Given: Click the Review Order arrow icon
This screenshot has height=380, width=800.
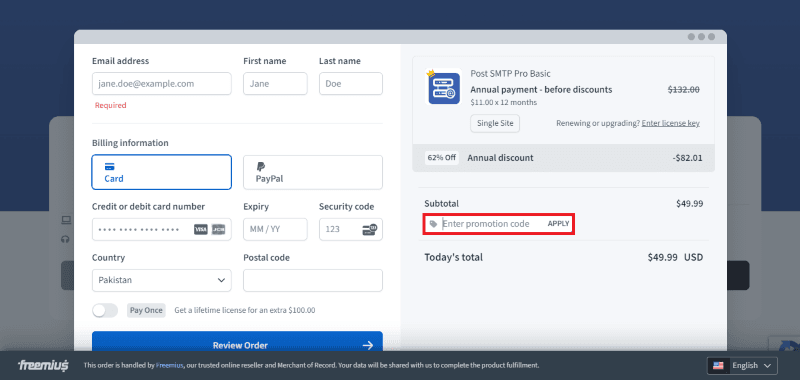Looking at the screenshot, I should click(x=367, y=345).
